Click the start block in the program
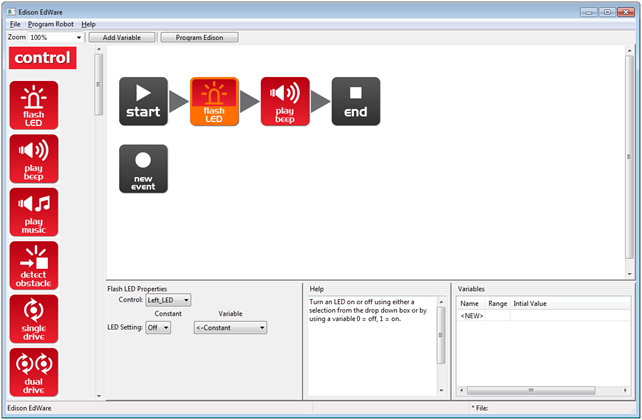Viewport: 642px width, 420px height. (143, 101)
